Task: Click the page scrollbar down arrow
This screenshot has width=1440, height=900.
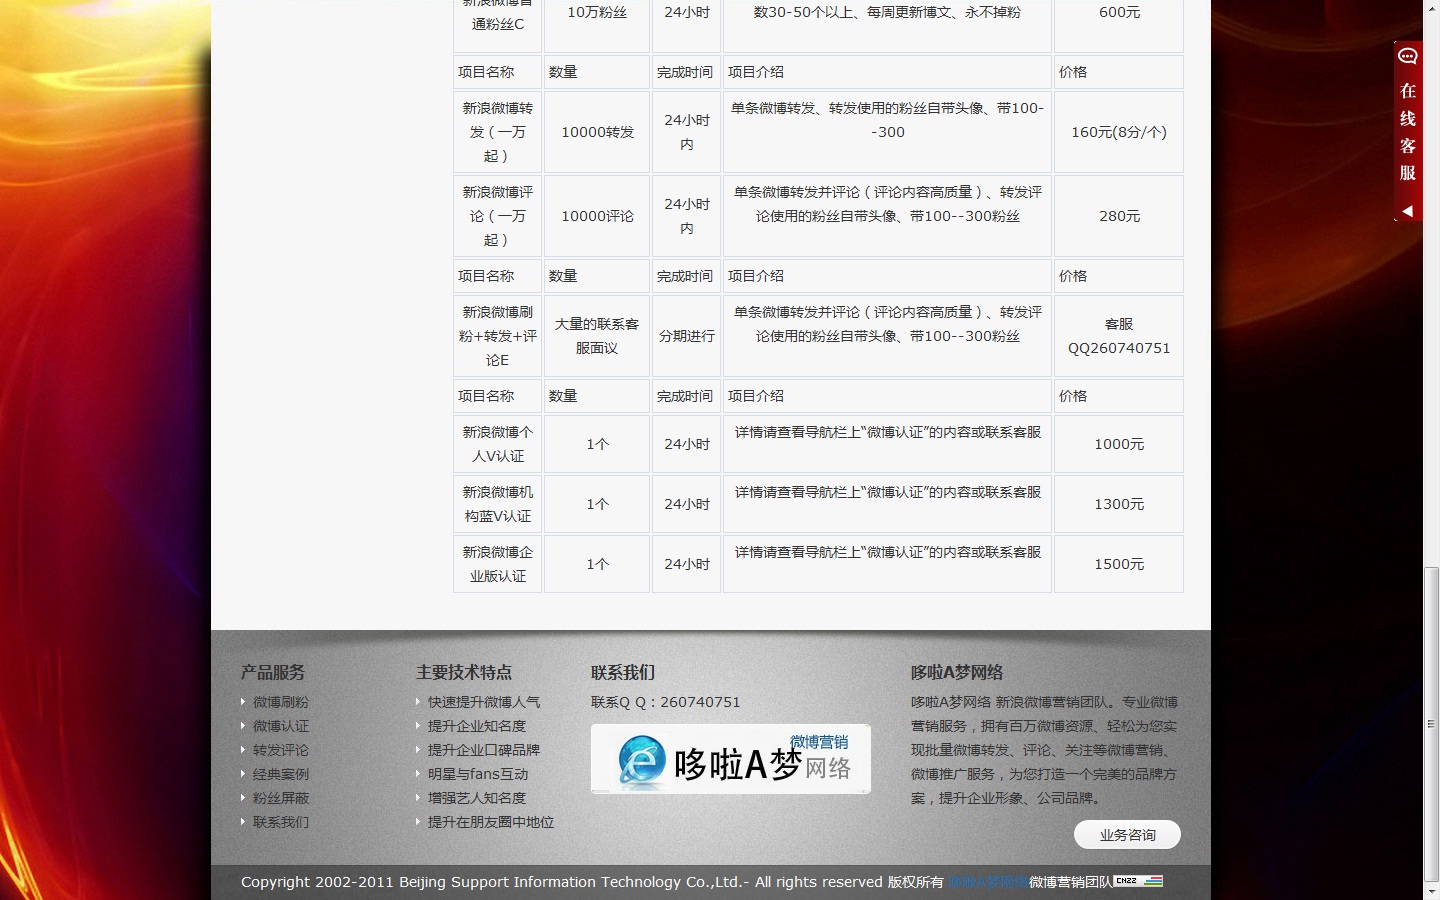Action: (x=1432, y=890)
